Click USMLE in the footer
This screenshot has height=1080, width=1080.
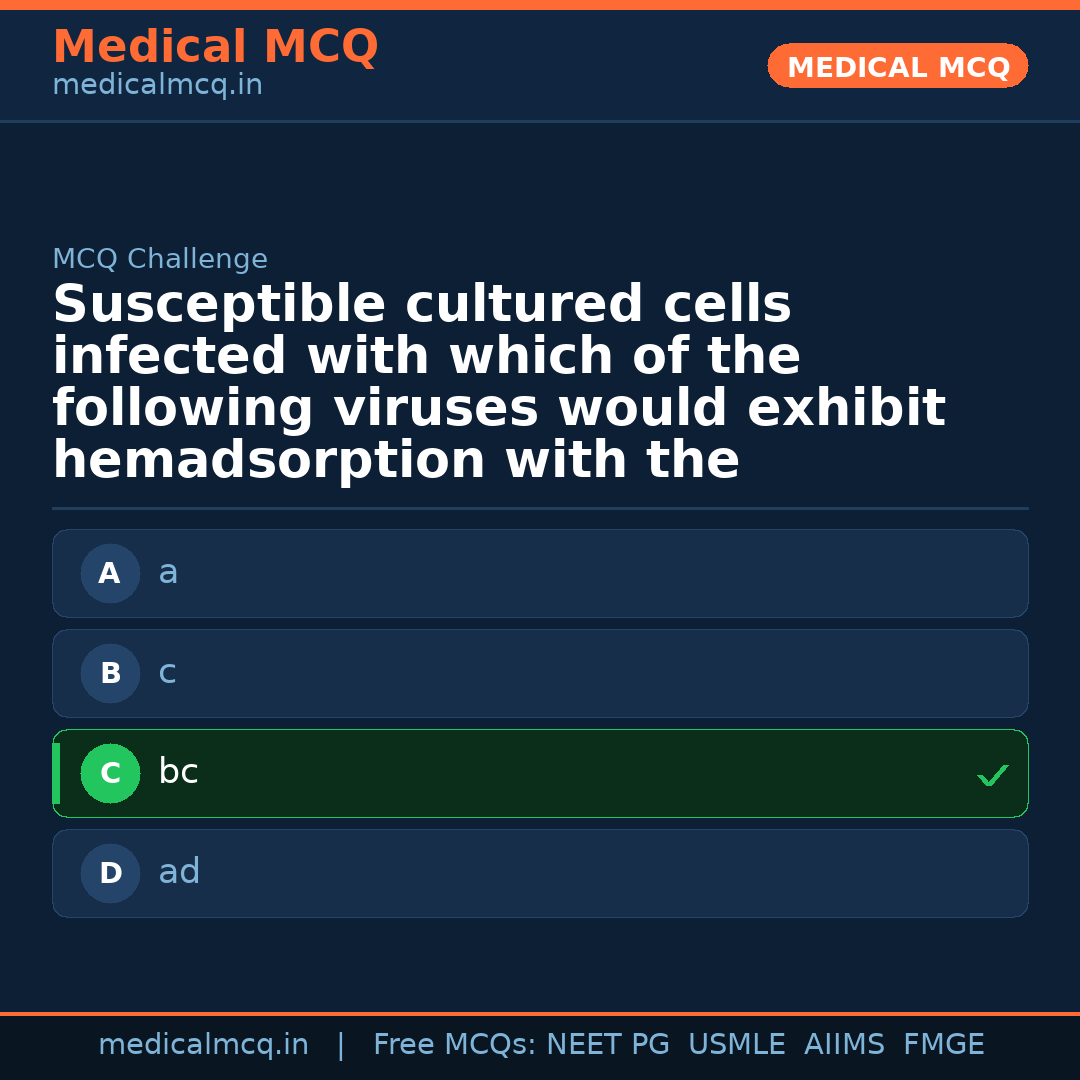736,1045
